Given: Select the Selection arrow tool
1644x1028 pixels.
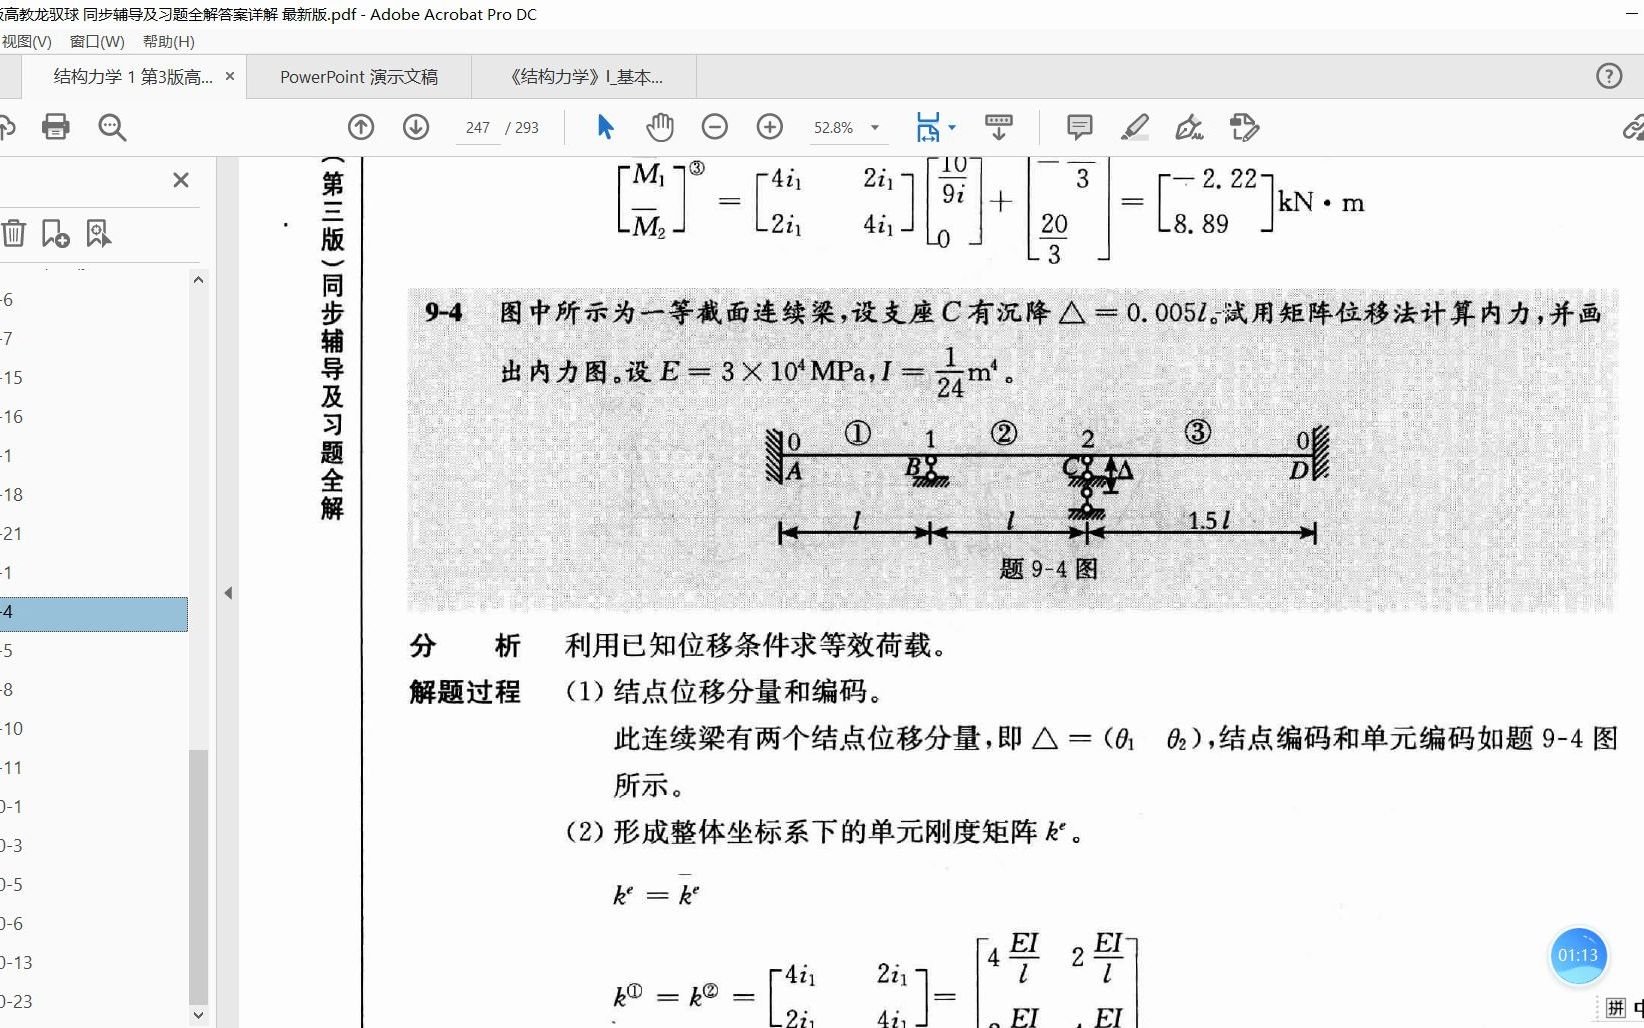Looking at the screenshot, I should pyautogui.click(x=603, y=127).
